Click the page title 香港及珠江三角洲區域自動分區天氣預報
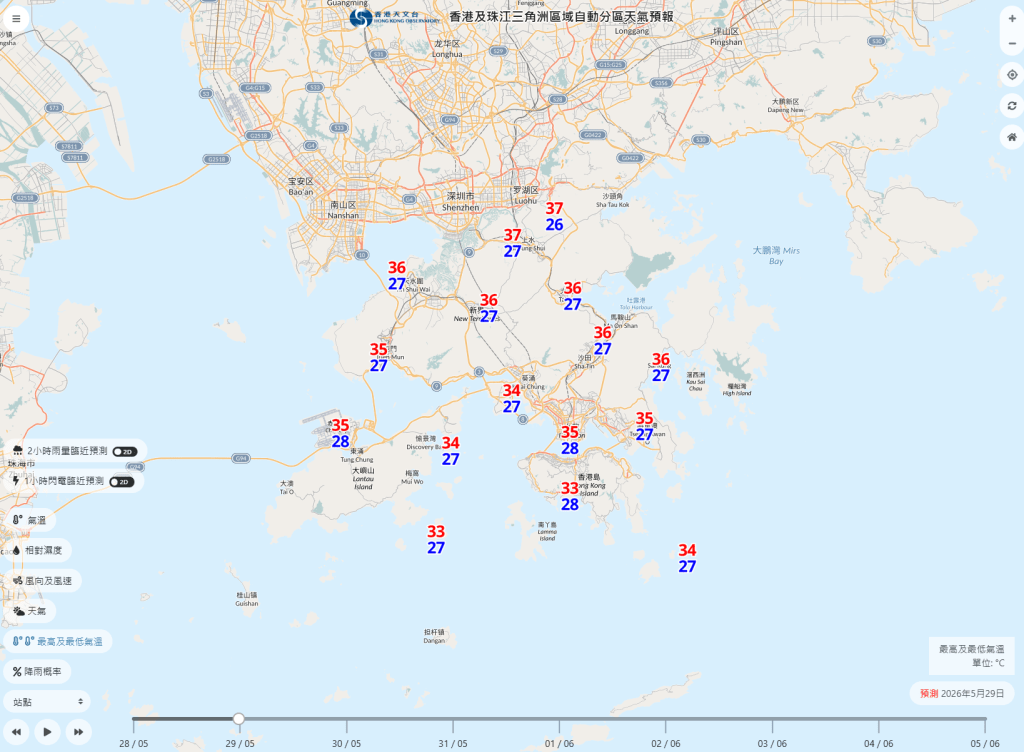Image resolution: width=1024 pixels, height=752 pixels. click(x=562, y=17)
